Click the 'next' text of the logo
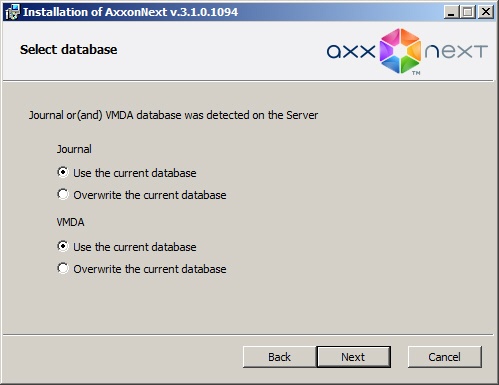Viewport: 499px width, 385px height. (456, 52)
